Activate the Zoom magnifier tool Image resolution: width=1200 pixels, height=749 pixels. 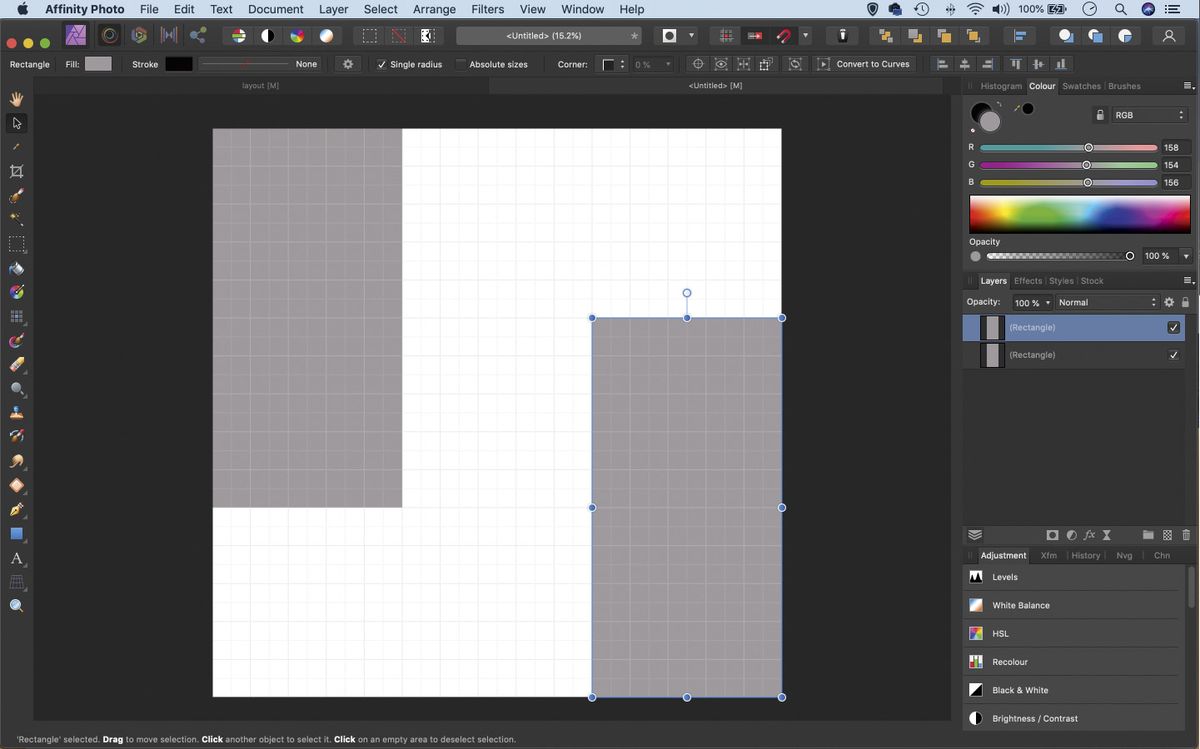[16, 606]
